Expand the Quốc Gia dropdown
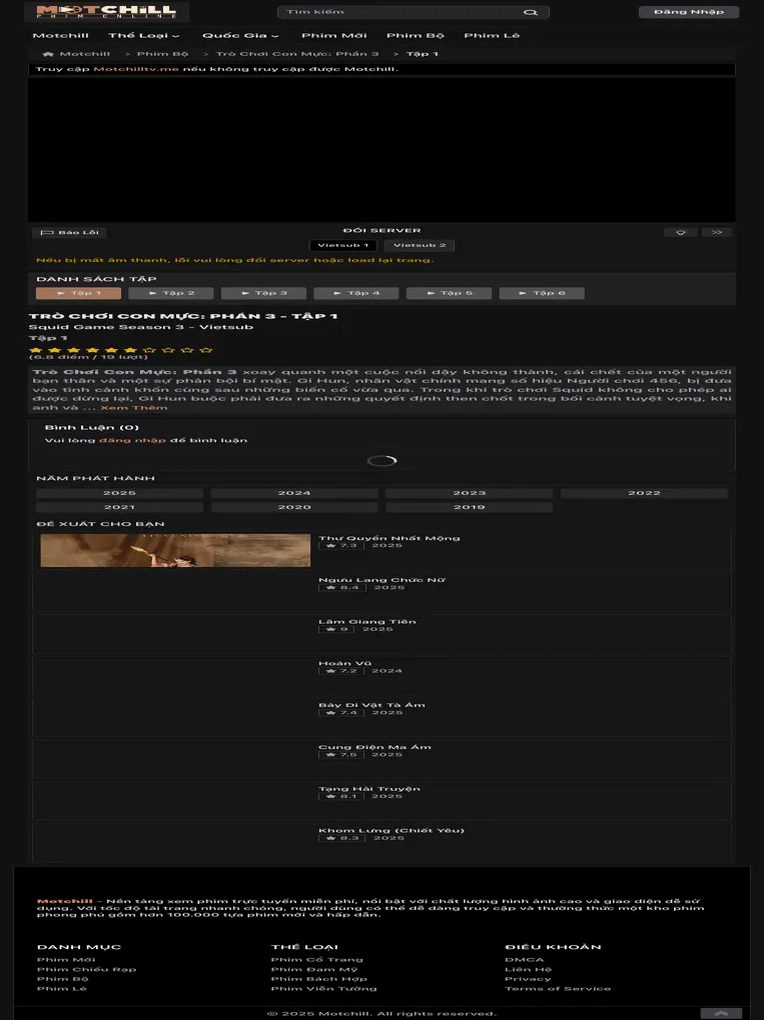The width and height of the screenshot is (764, 1020). (240, 36)
